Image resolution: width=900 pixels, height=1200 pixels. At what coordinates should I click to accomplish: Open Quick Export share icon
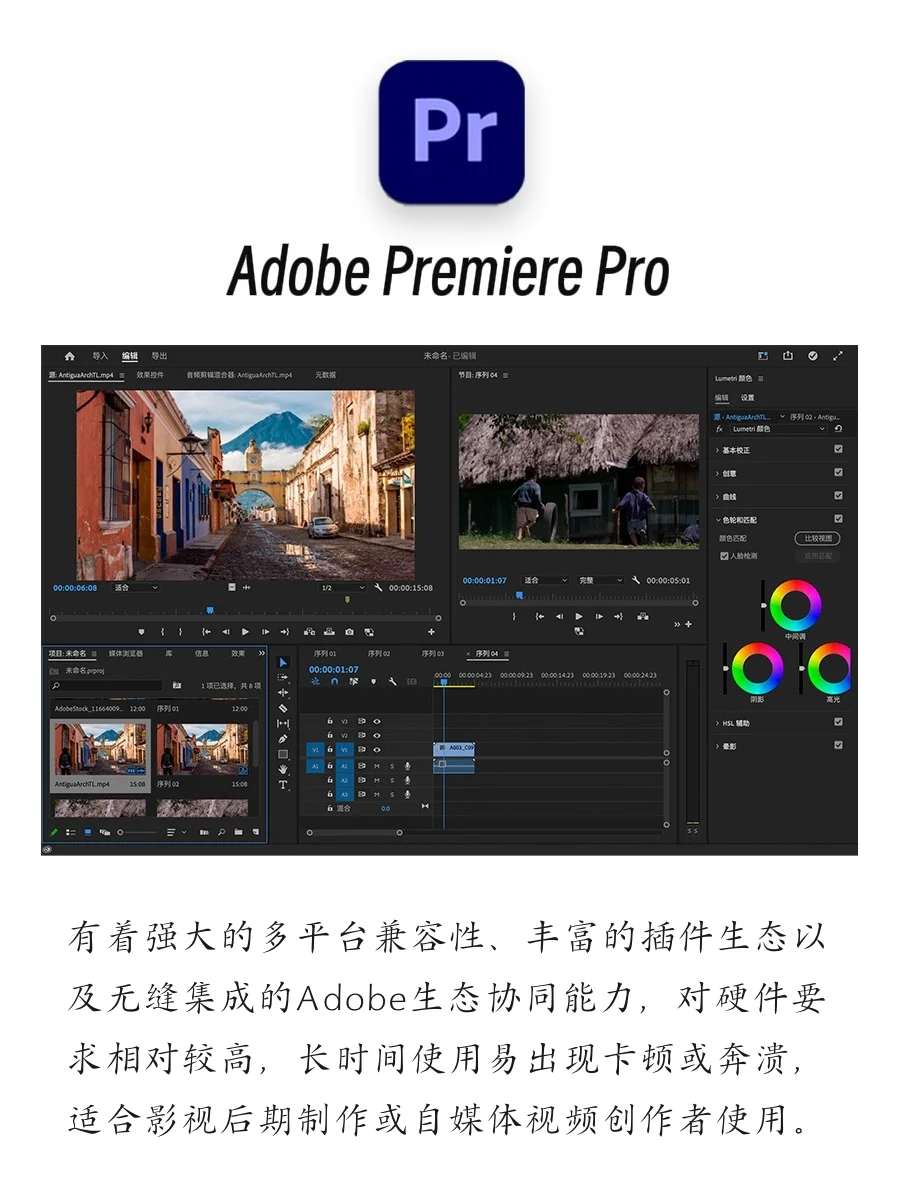(788, 356)
